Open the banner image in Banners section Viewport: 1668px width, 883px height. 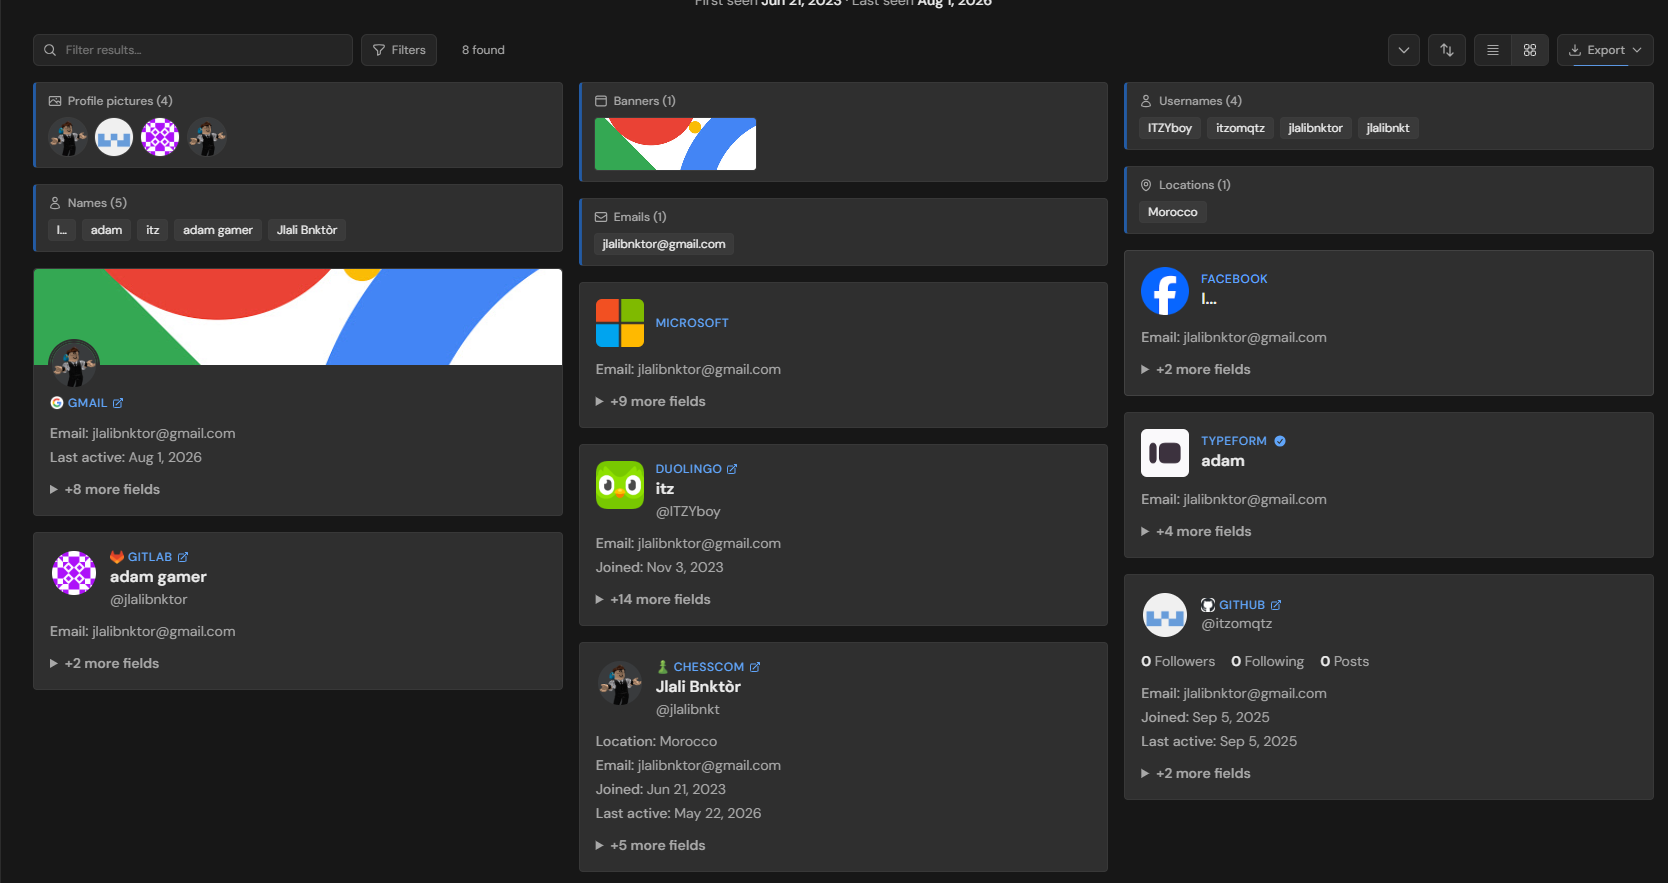[x=676, y=144]
